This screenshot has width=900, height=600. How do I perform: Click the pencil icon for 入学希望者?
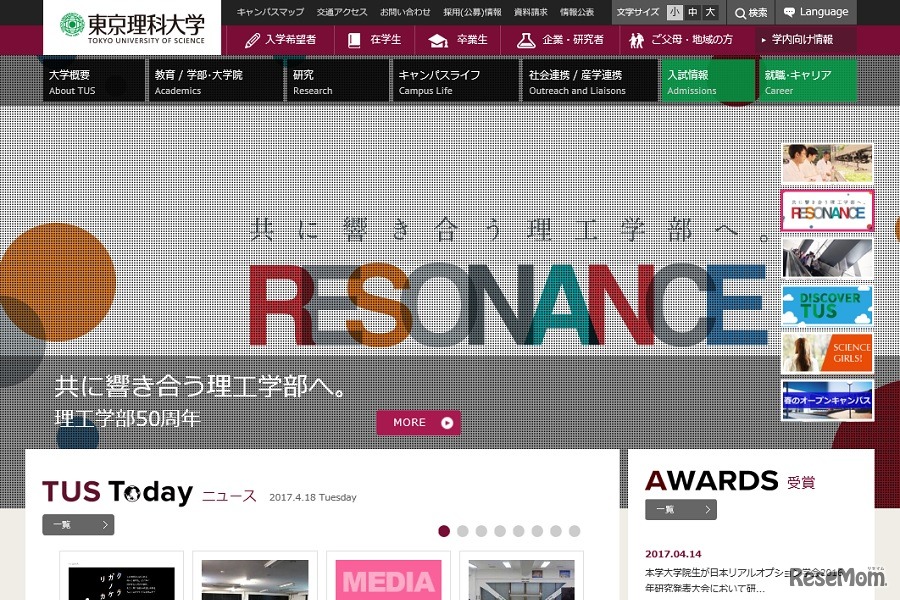point(251,40)
